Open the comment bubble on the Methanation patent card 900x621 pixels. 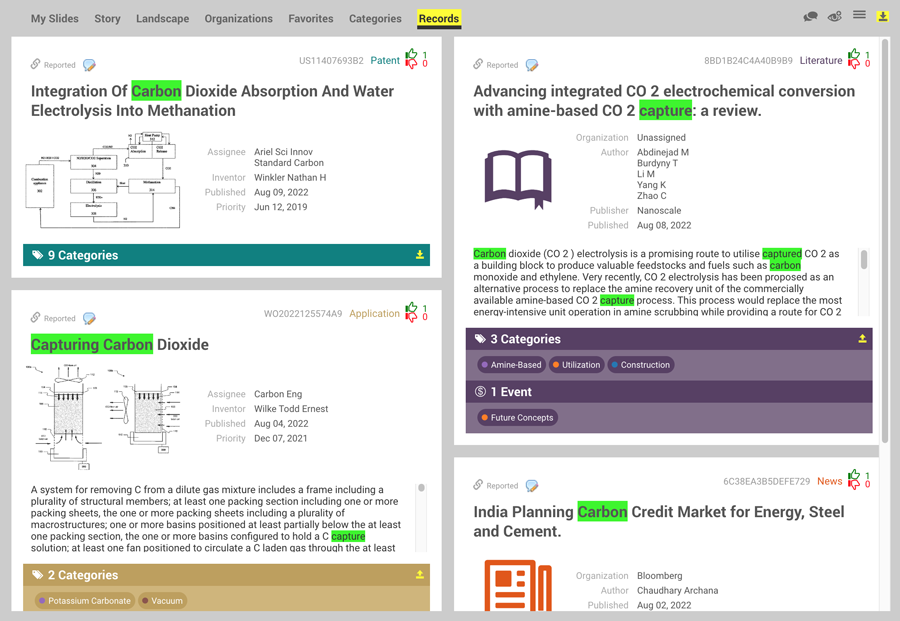(x=89, y=64)
